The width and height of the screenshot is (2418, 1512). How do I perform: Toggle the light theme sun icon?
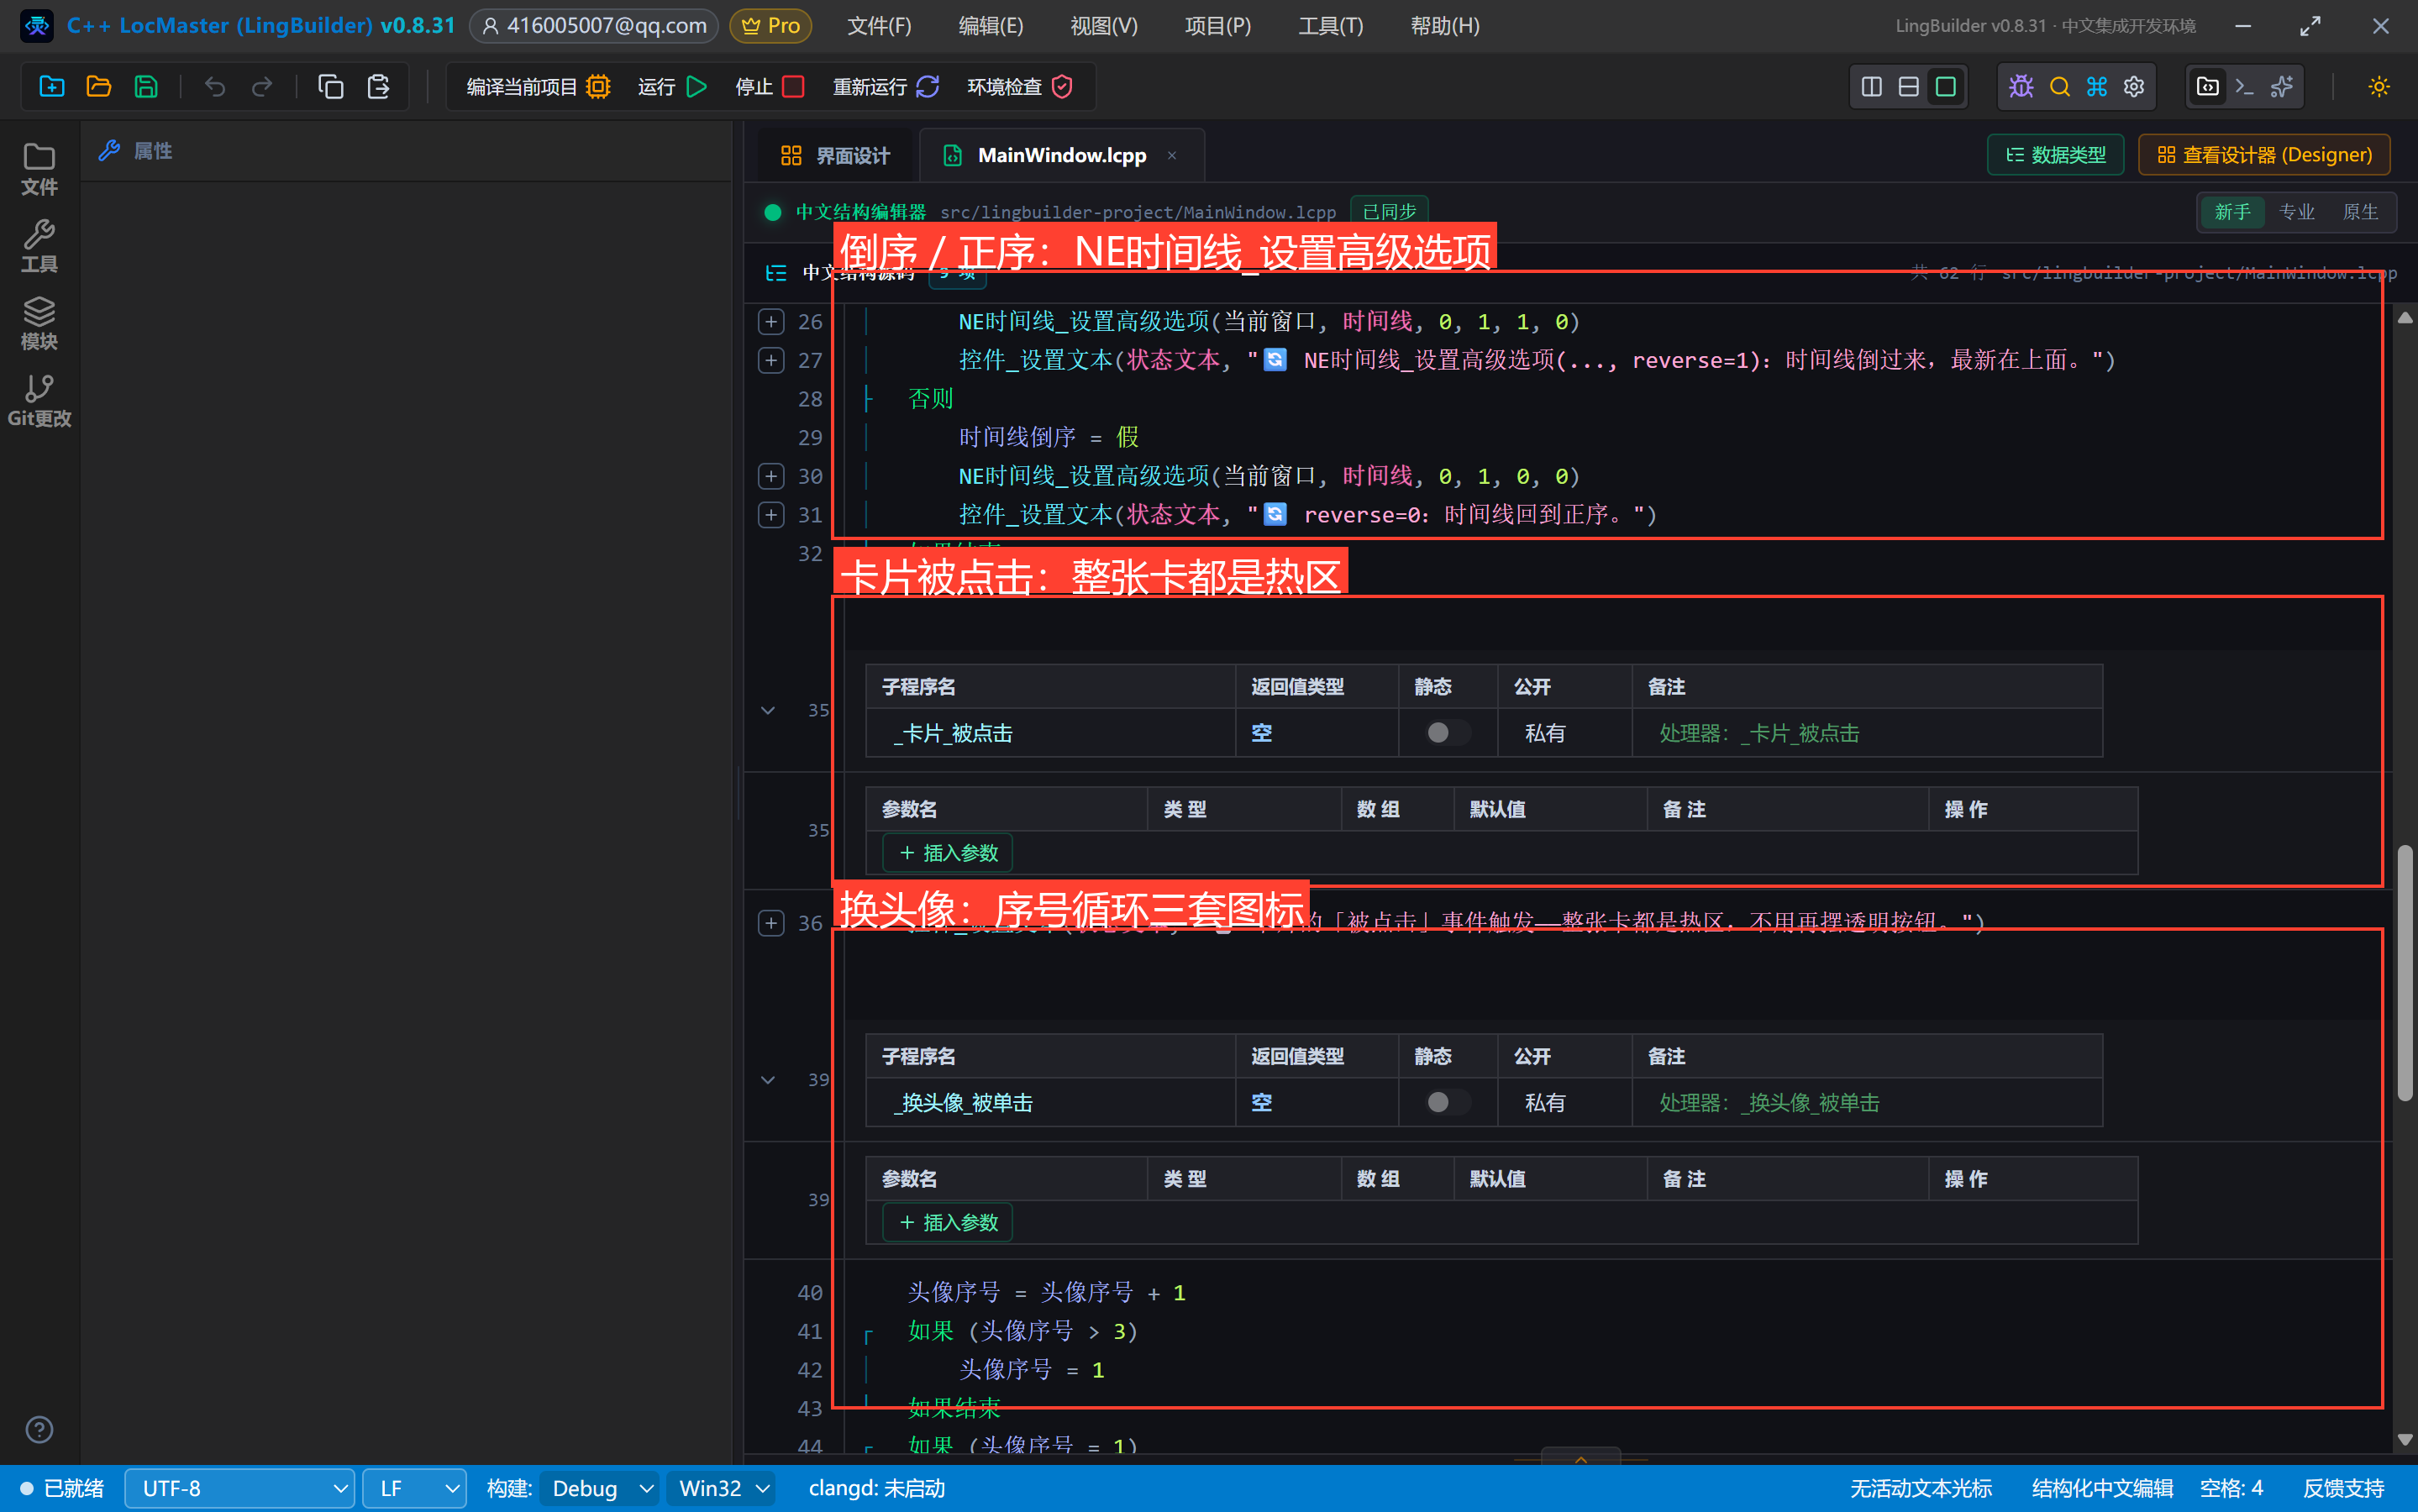click(2379, 87)
